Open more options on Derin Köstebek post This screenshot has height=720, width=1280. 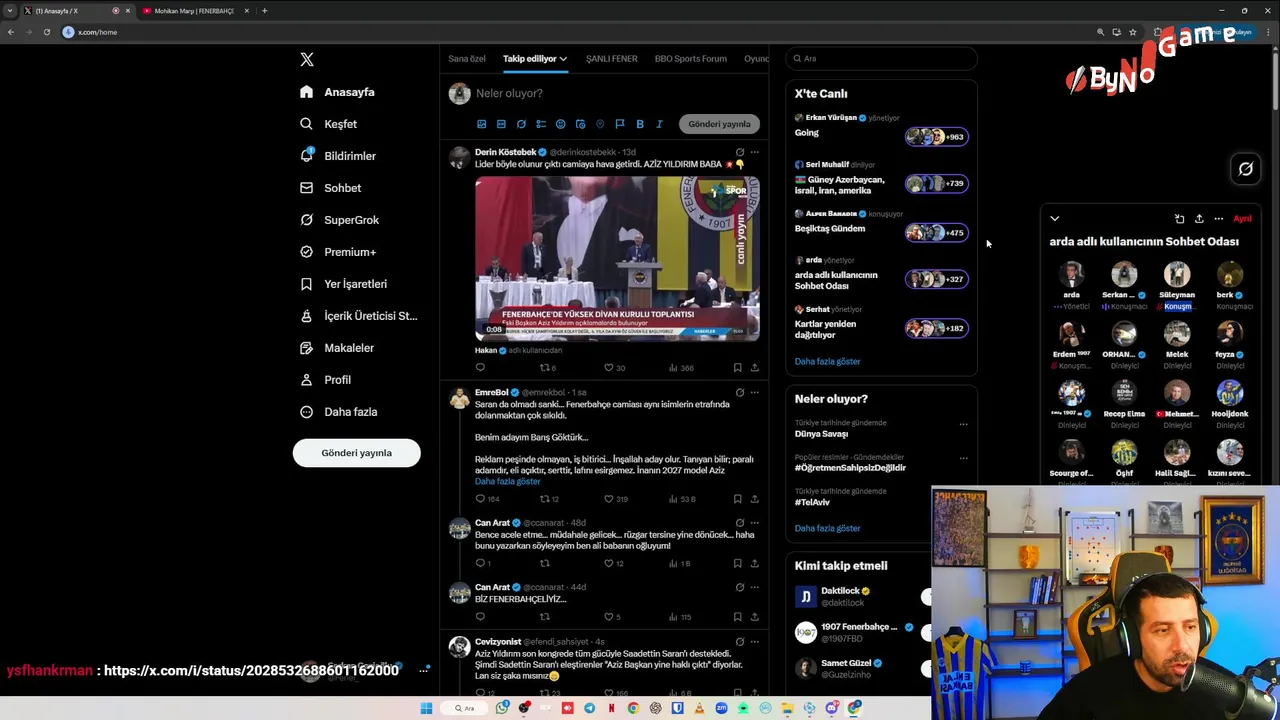(754, 152)
